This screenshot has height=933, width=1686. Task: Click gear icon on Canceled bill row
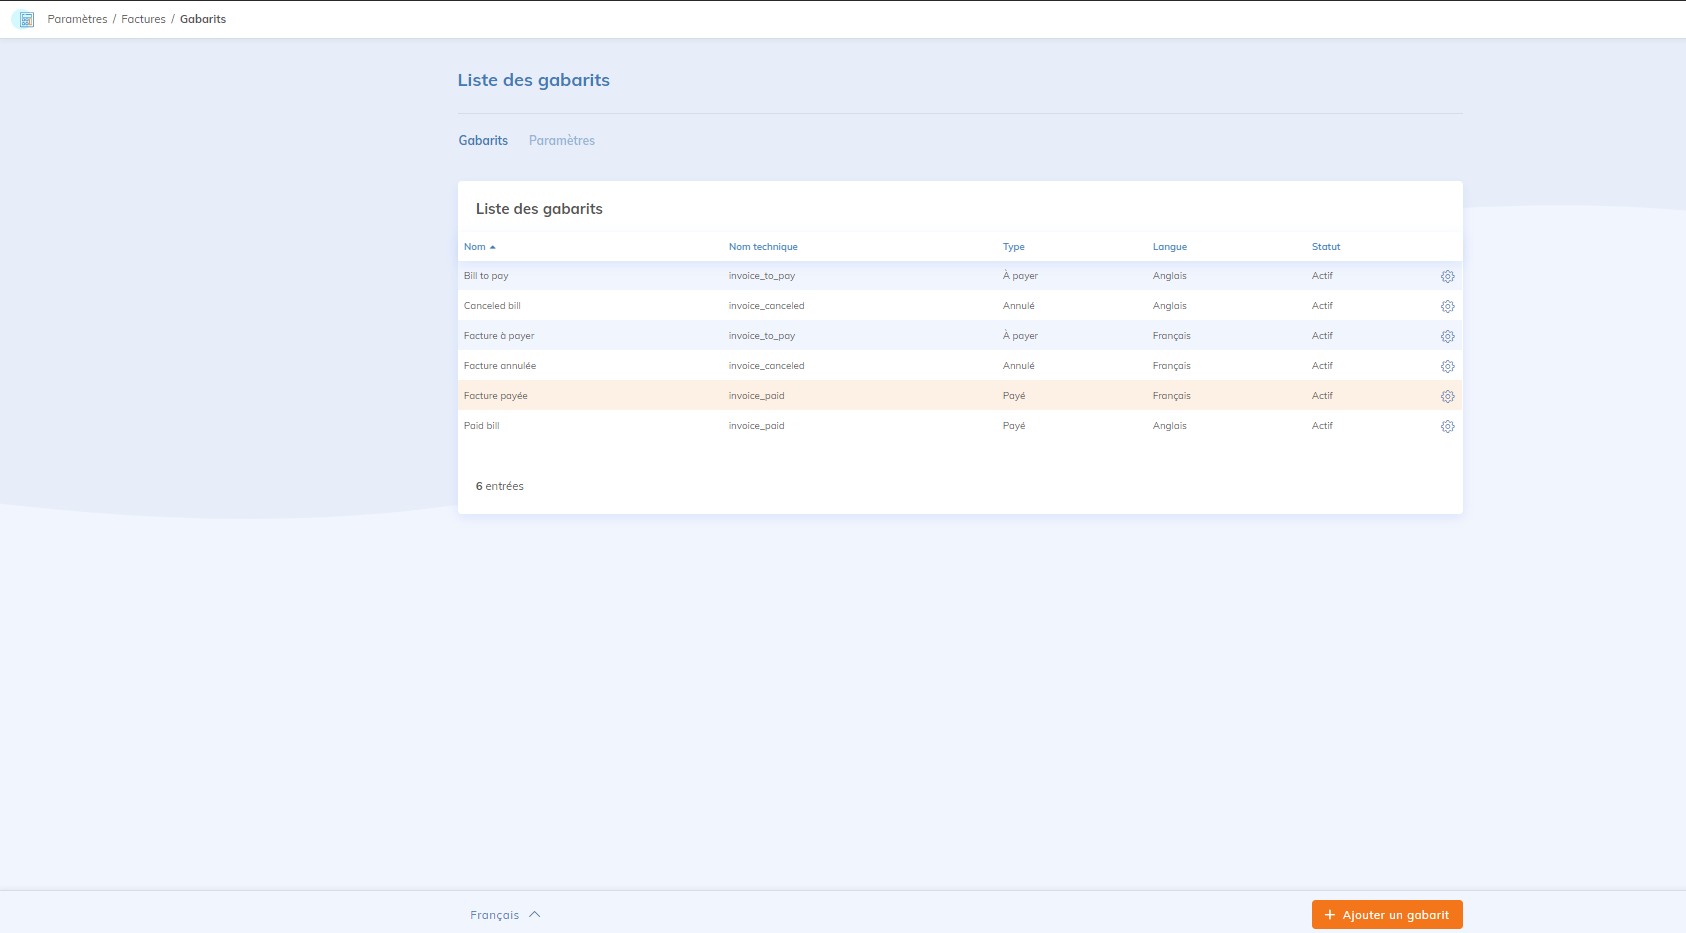tap(1447, 307)
